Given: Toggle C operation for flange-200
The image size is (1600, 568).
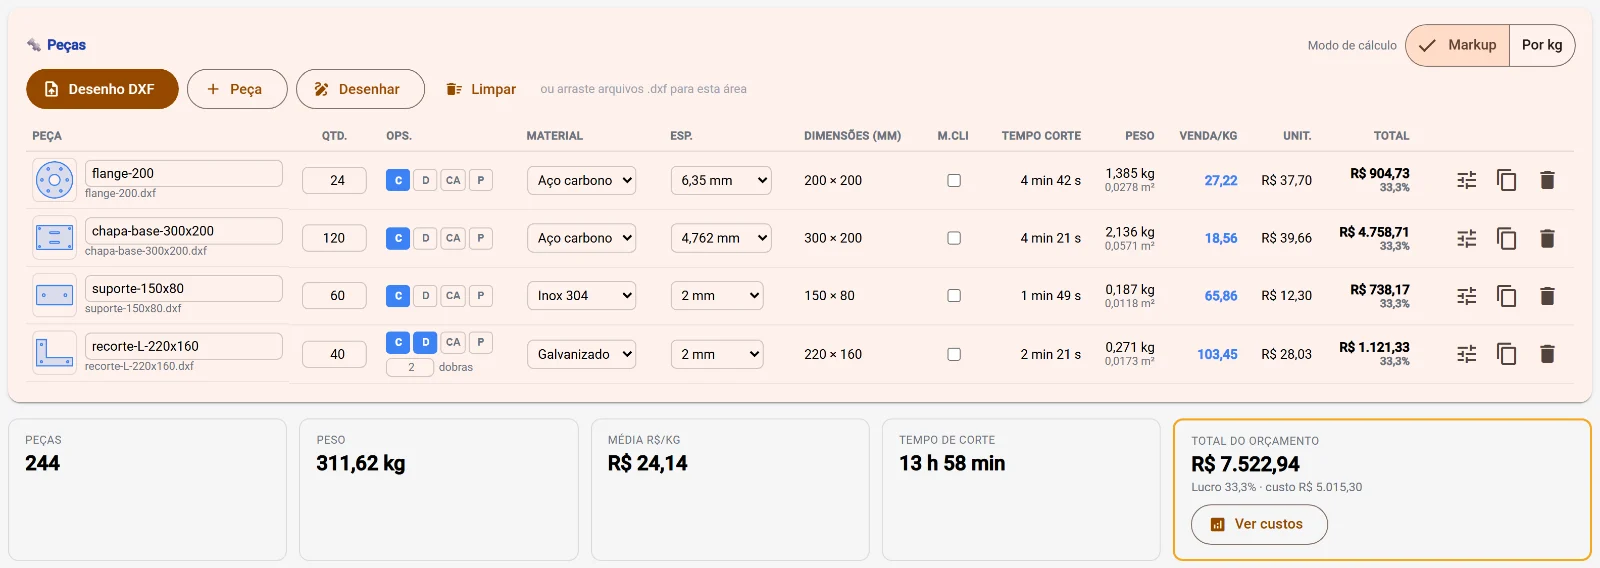Looking at the screenshot, I should coord(398,180).
